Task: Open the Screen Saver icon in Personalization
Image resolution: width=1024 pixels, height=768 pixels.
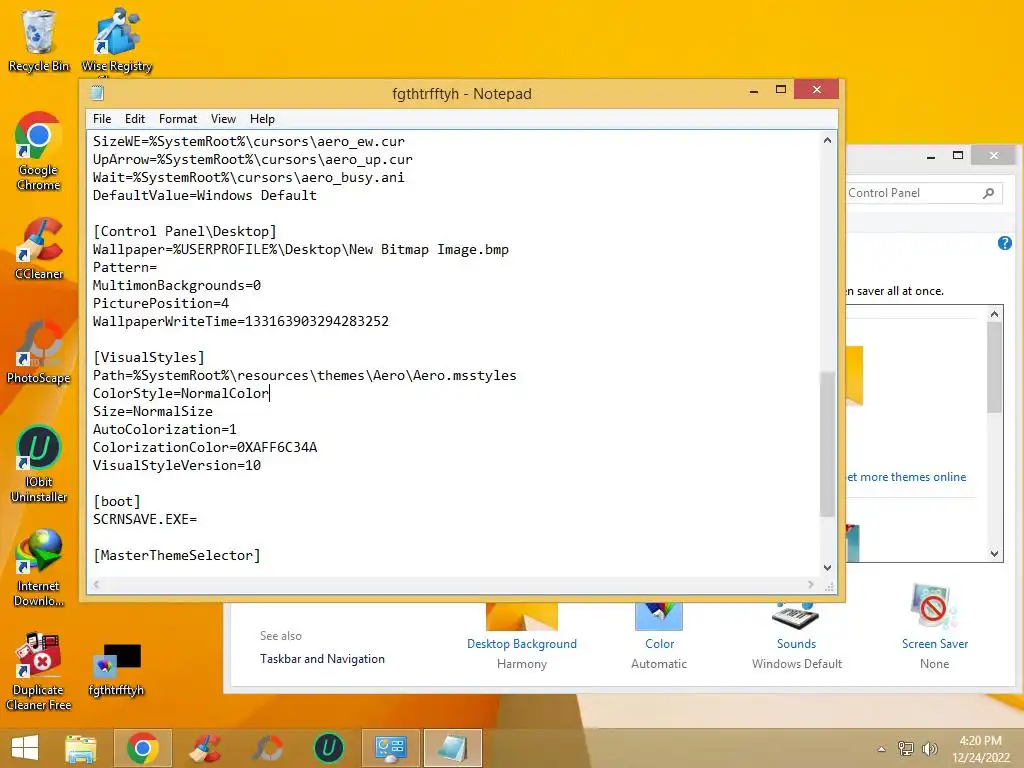Action: (x=934, y=607)
